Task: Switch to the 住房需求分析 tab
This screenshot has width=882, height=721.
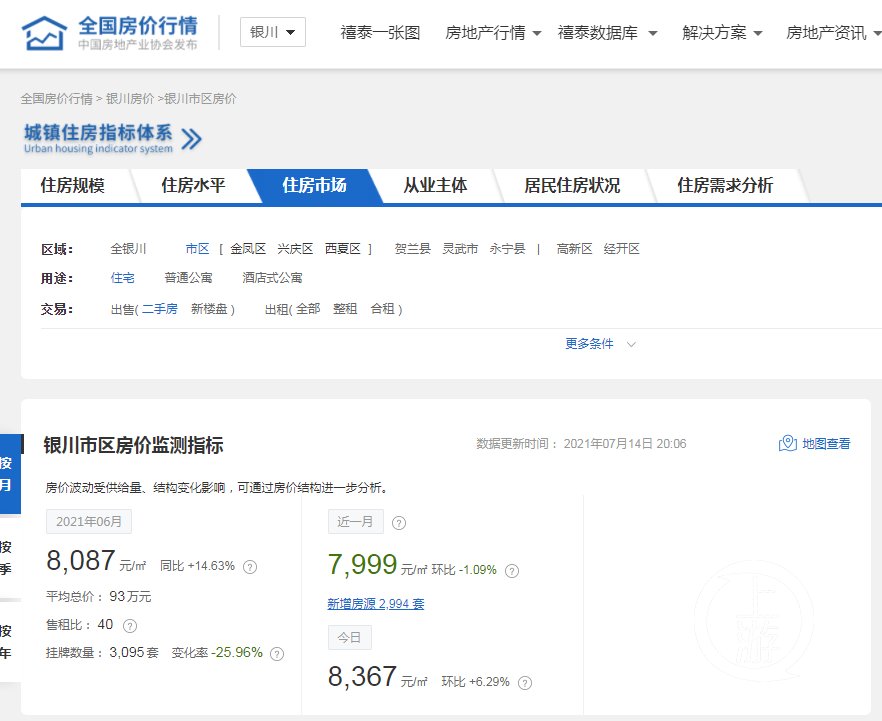Action: point(725,186)
